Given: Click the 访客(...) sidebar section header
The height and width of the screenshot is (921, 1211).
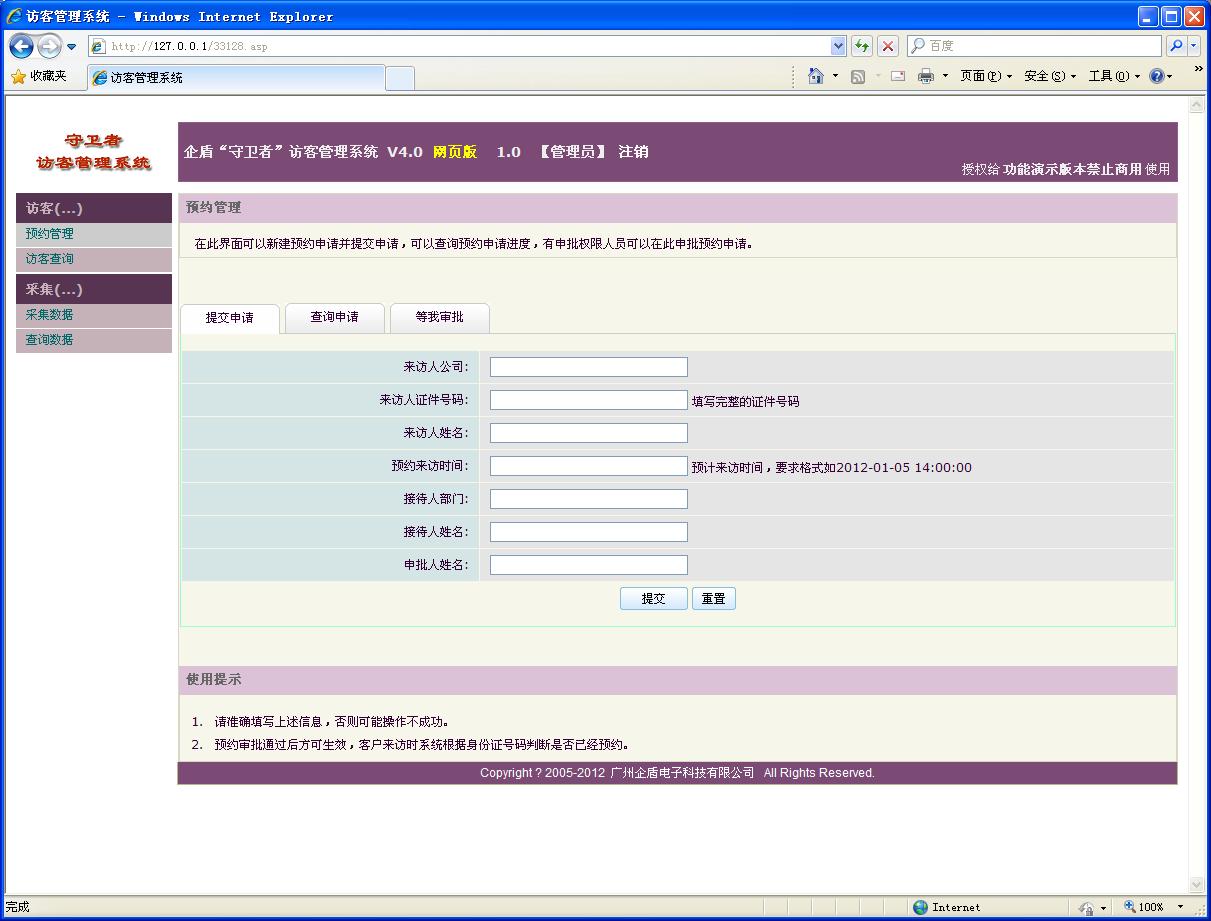Looking at the screenshot, I should (x=94, y=208).
